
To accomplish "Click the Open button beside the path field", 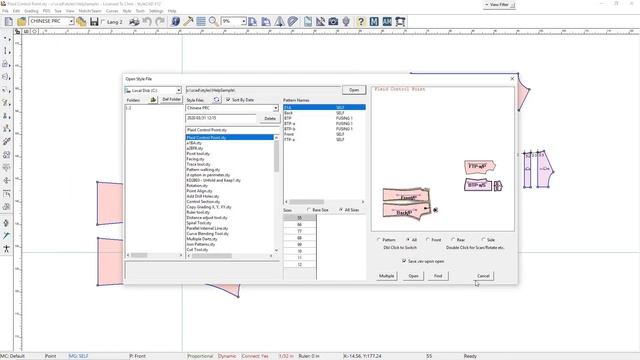I will tap(354, 90).
